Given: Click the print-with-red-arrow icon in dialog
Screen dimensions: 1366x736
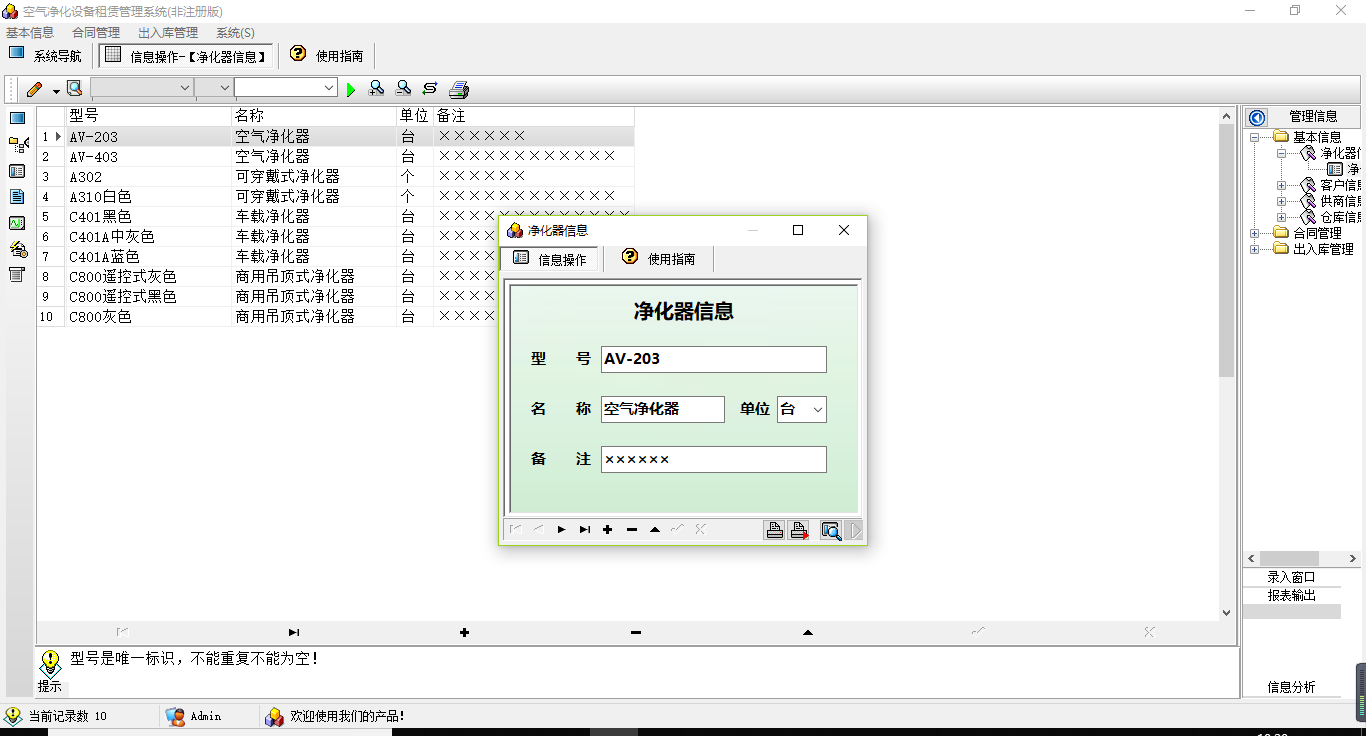Looking at the screenshot, I should 799,530.
